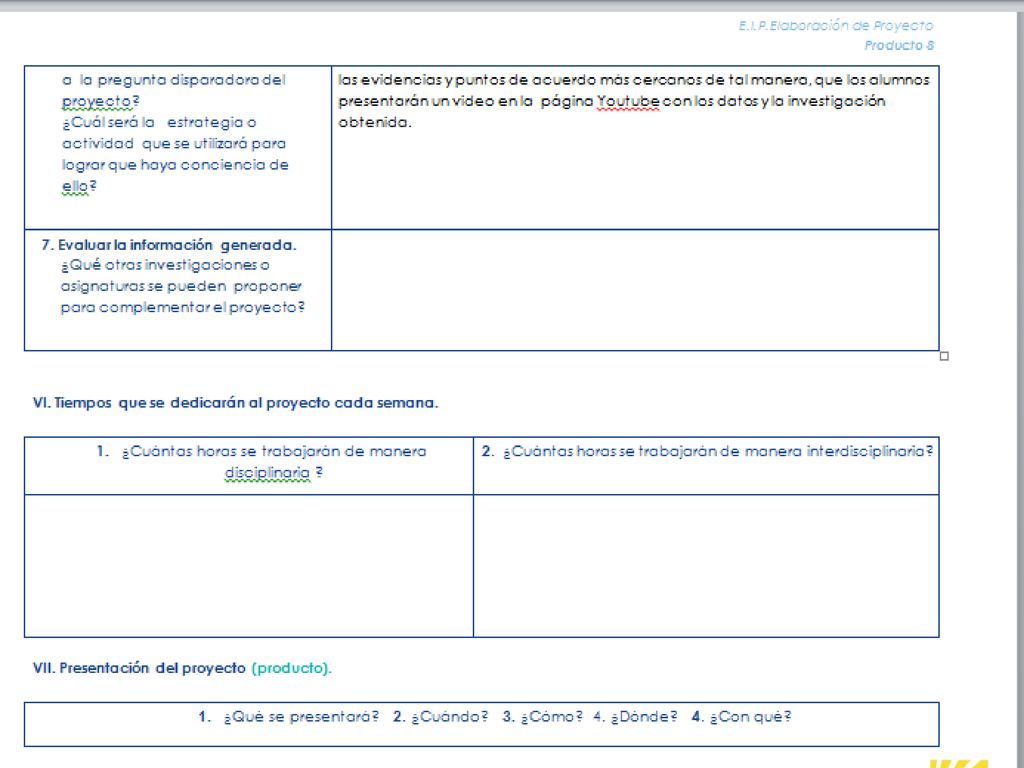Click '4. ¿Con qué?' text
The width and height of the screenshot is (1024, 768).
[741, 717]
